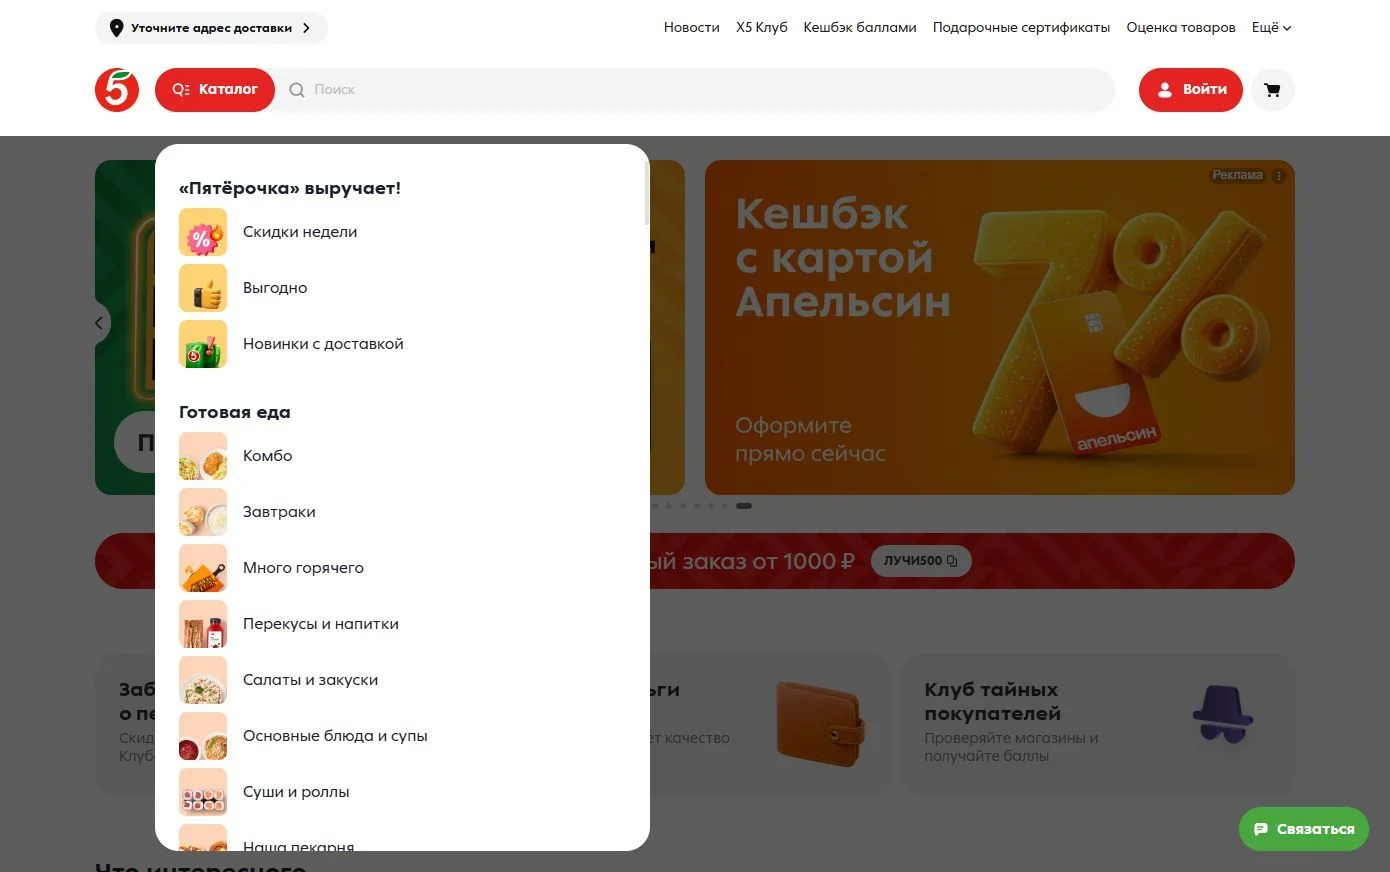The image size is (1390, 872).
Task: Show previous banner with left arrow
Action: tap(99, 323)
